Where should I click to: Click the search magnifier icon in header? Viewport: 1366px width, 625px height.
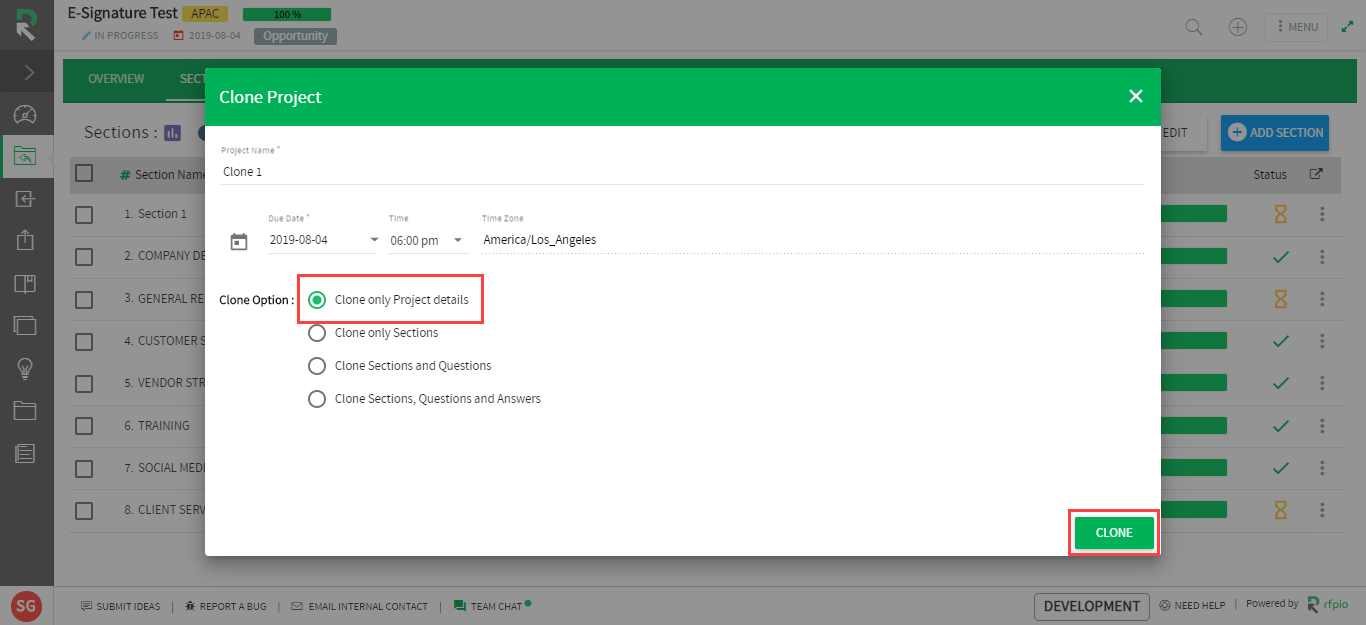tap(1194, 27)
